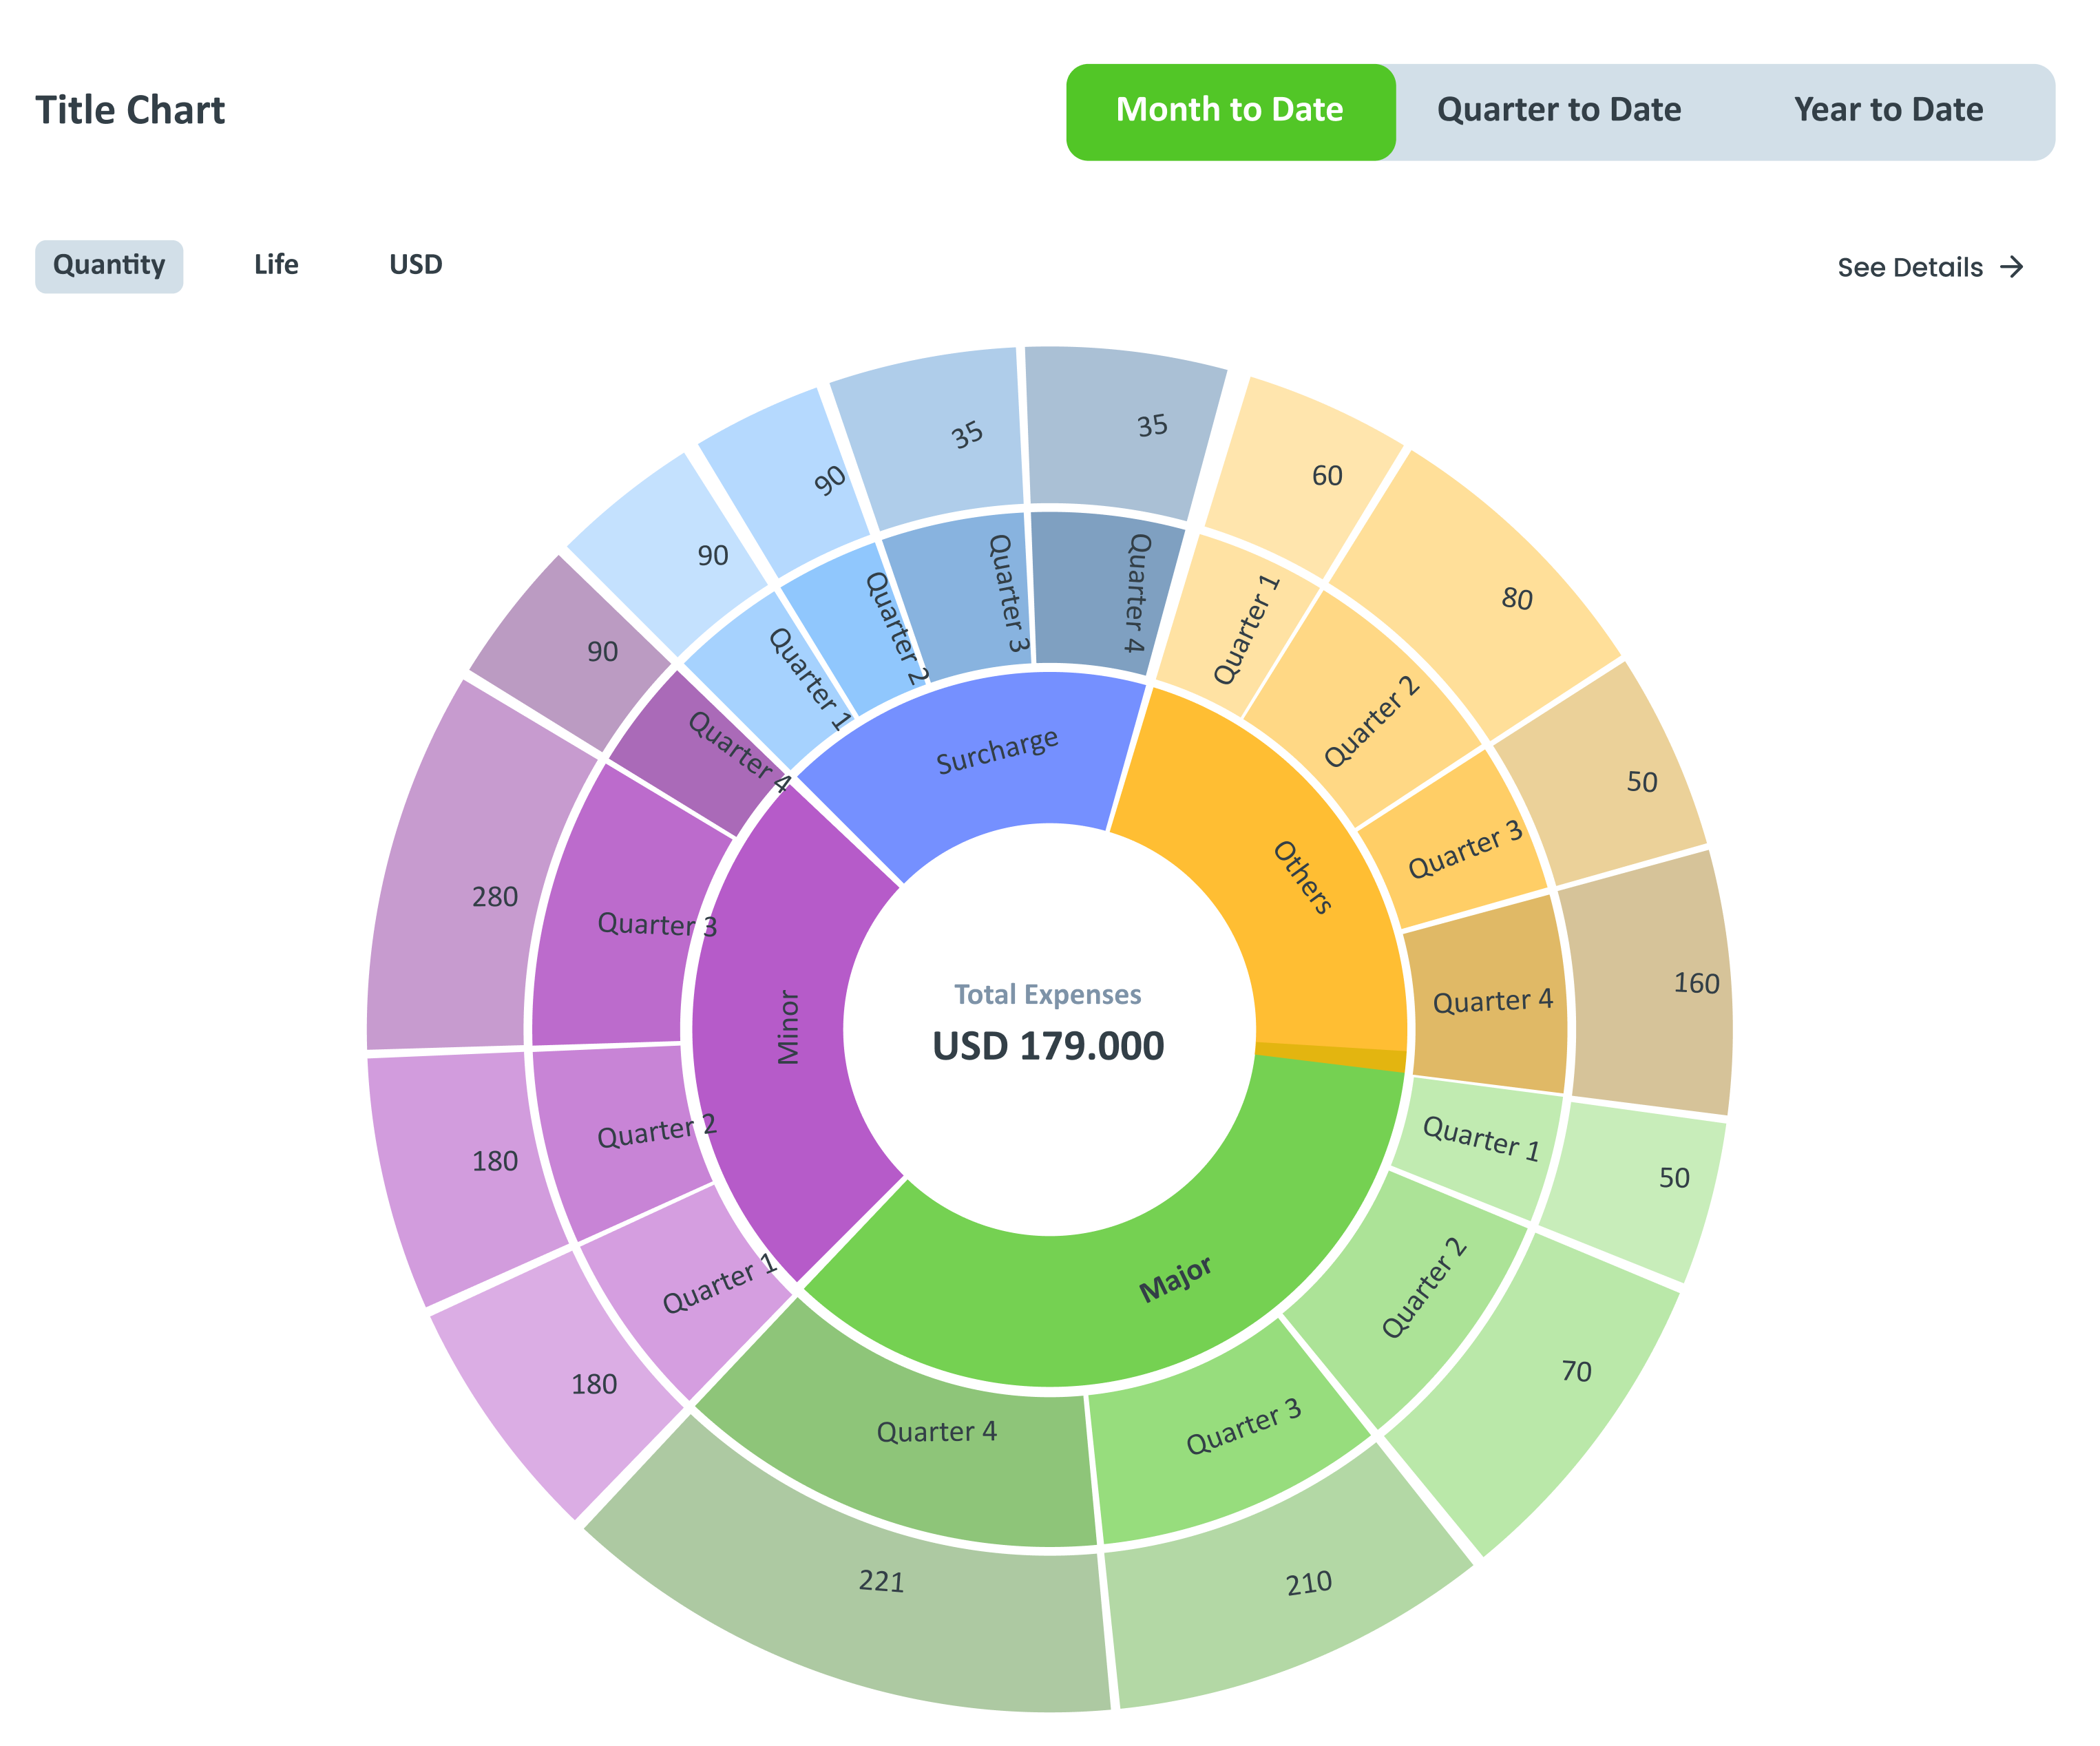This screenshot has width=2100, height=1746.
Task: Select the purple Minor segment
Action: [787, 1028]
